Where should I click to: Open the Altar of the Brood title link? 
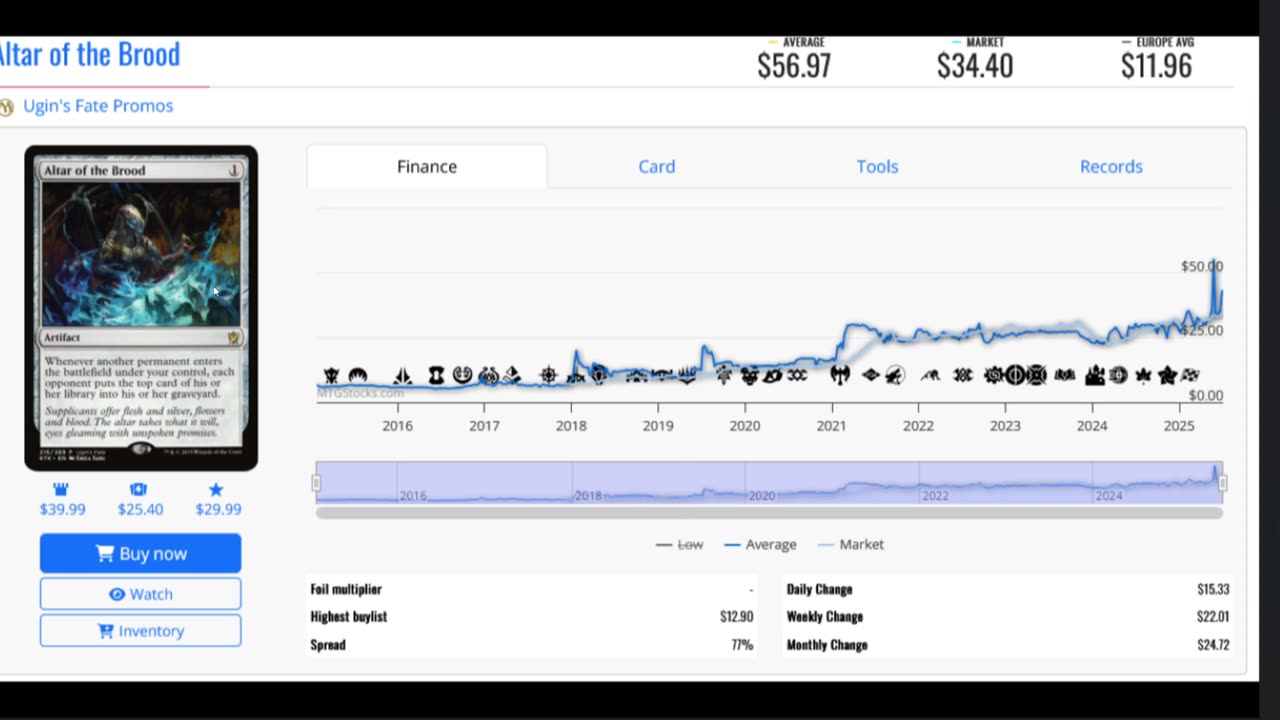[x=90, y=54]
